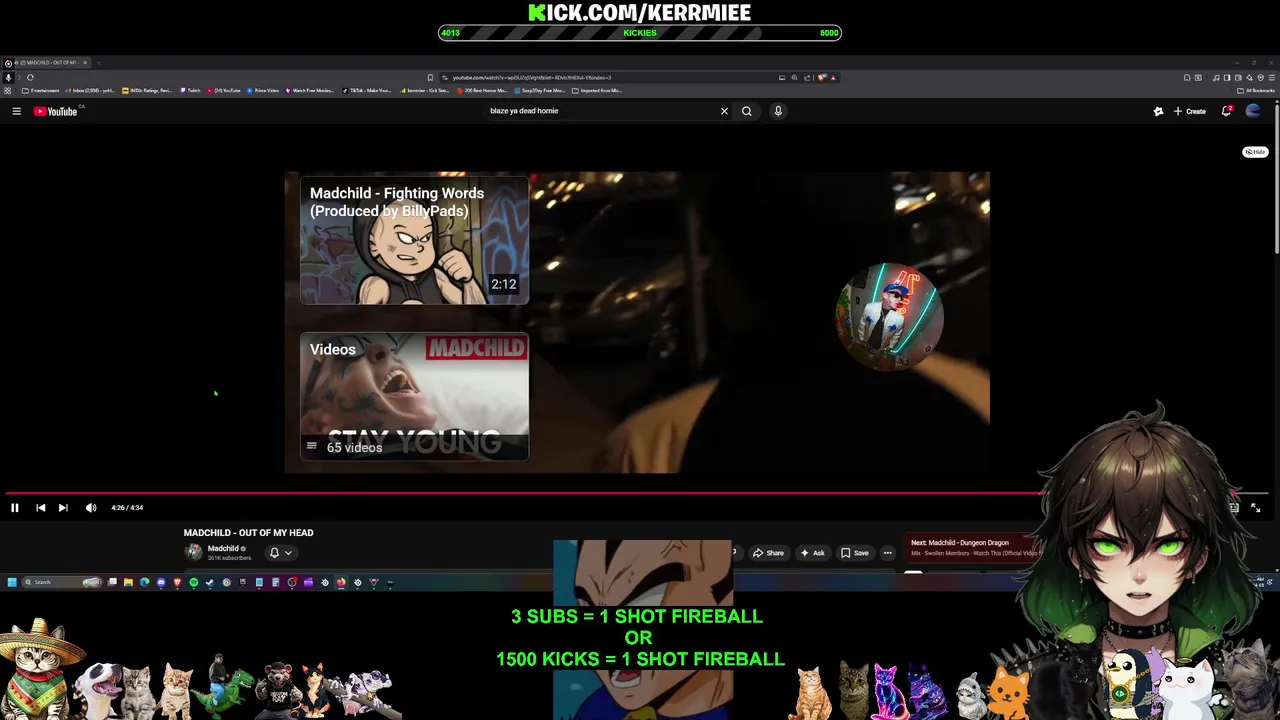Open TikTok bookmark
Viewport: 1280px width, 720px height.
[x=367, y=90]
